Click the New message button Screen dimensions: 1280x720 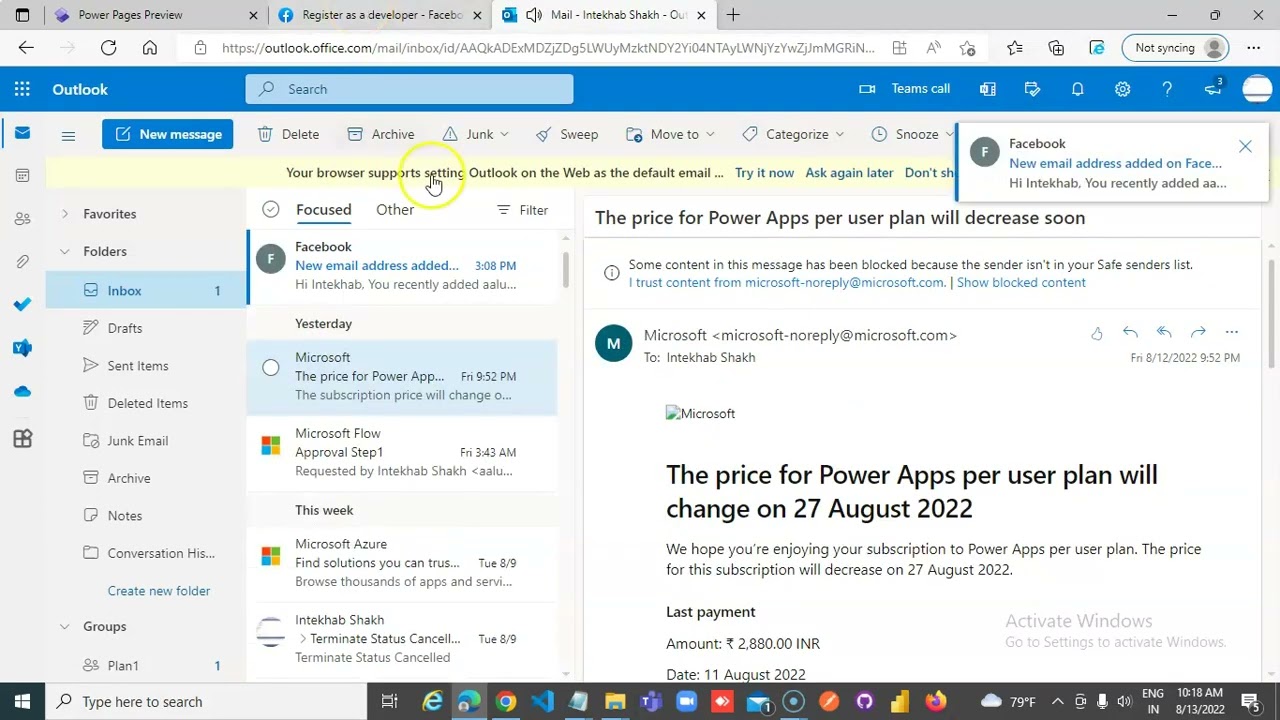168,134
